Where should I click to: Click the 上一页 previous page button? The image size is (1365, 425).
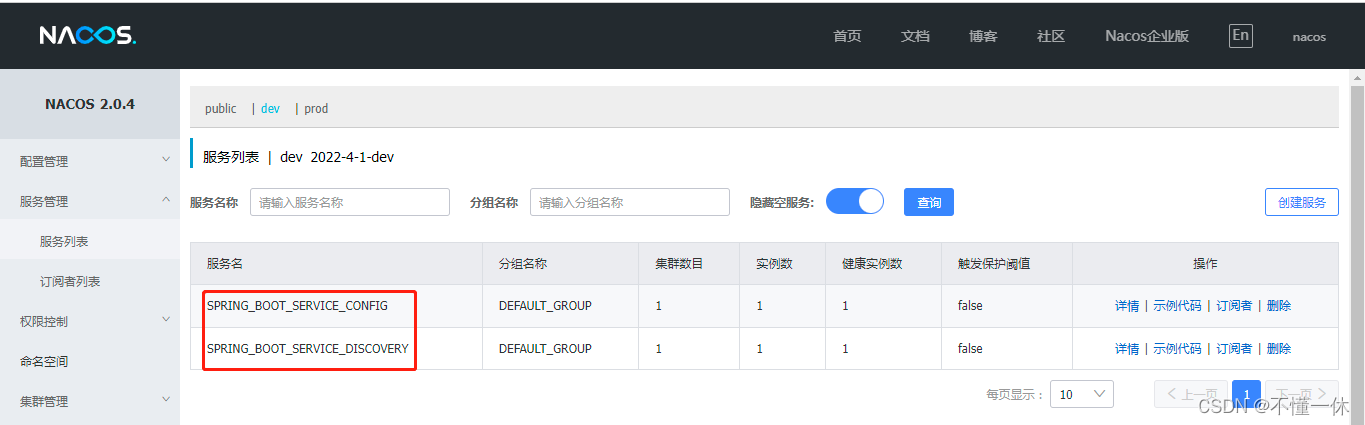[1191, 394]
